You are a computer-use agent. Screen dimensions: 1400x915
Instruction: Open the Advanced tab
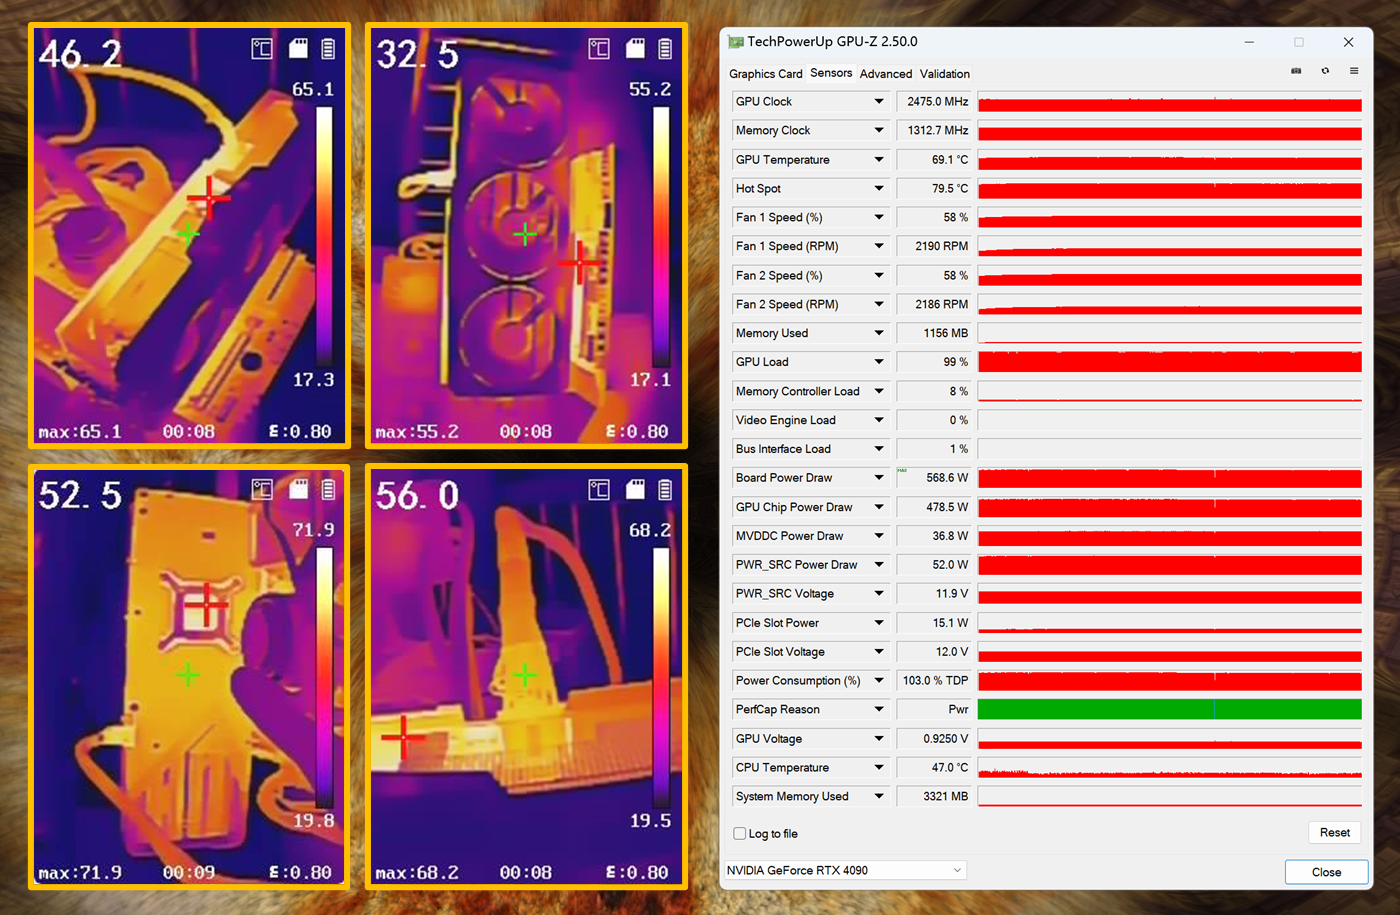pos(886,74)
